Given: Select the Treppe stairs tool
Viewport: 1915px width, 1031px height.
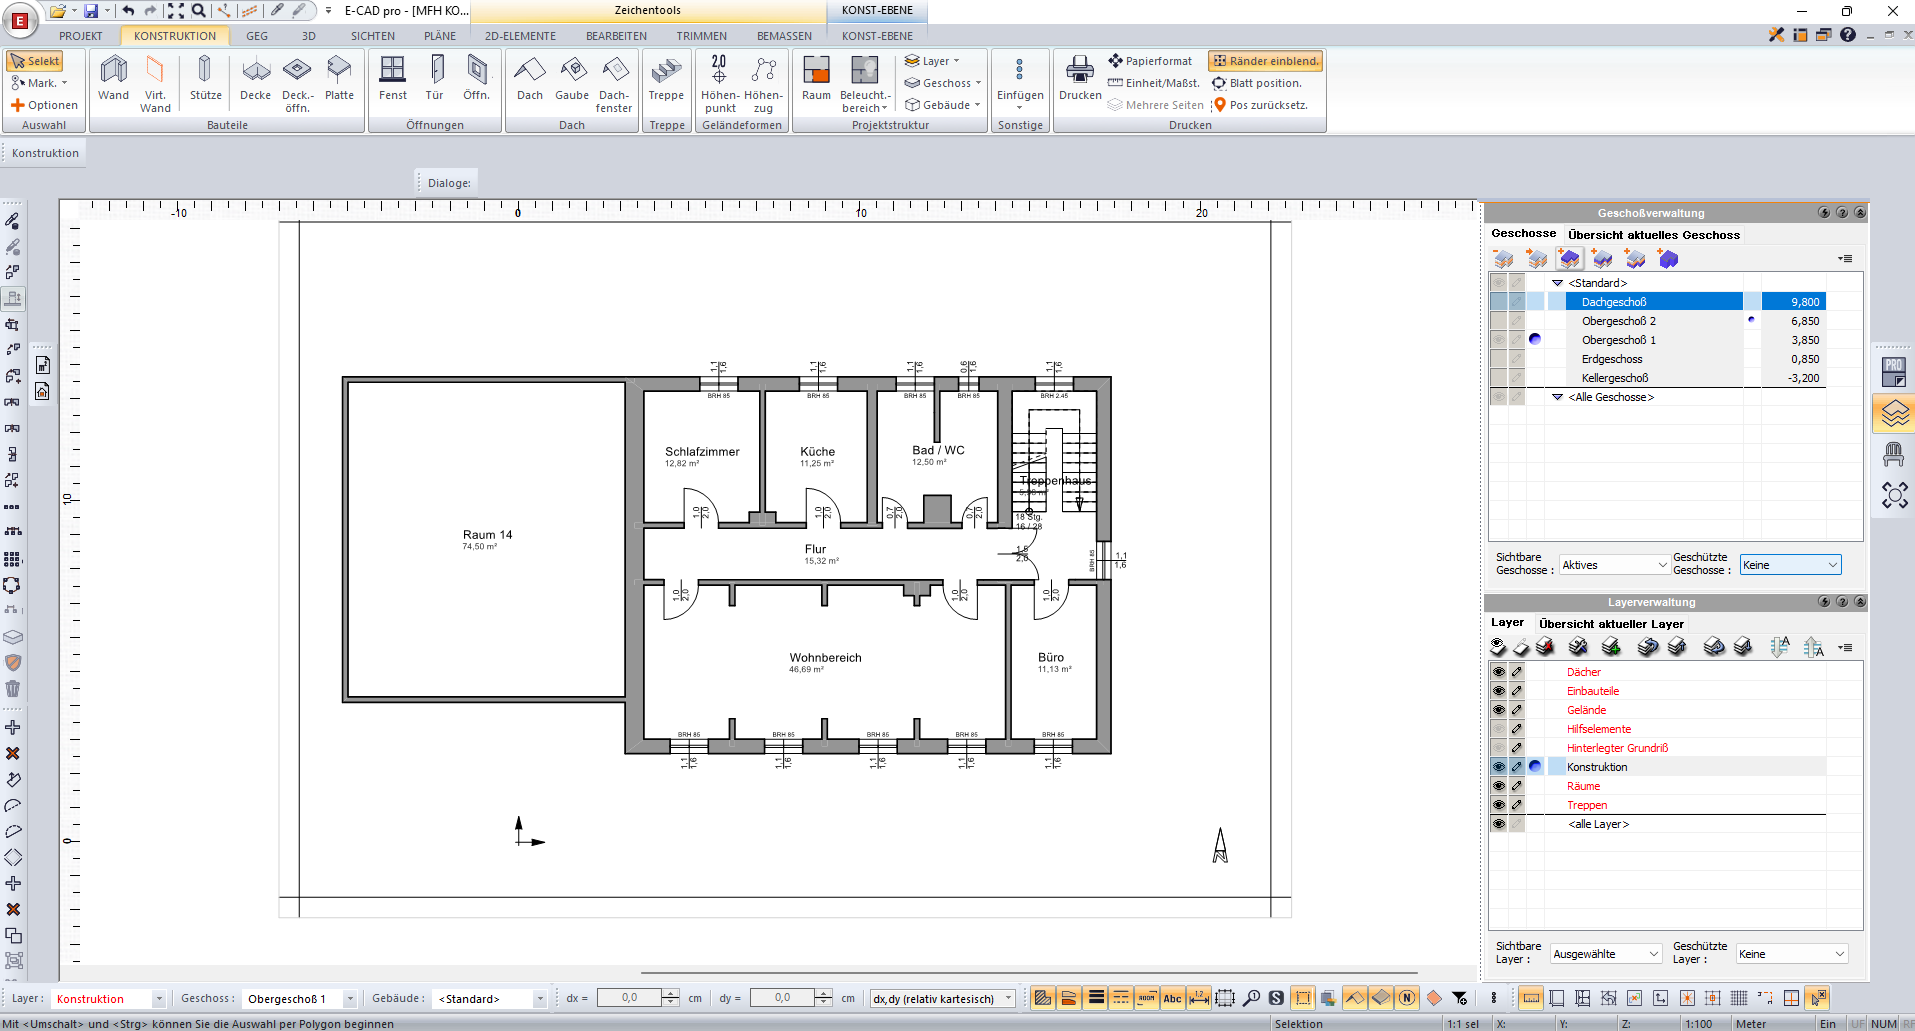Looking at the screenshot, I should pos(666,79).
